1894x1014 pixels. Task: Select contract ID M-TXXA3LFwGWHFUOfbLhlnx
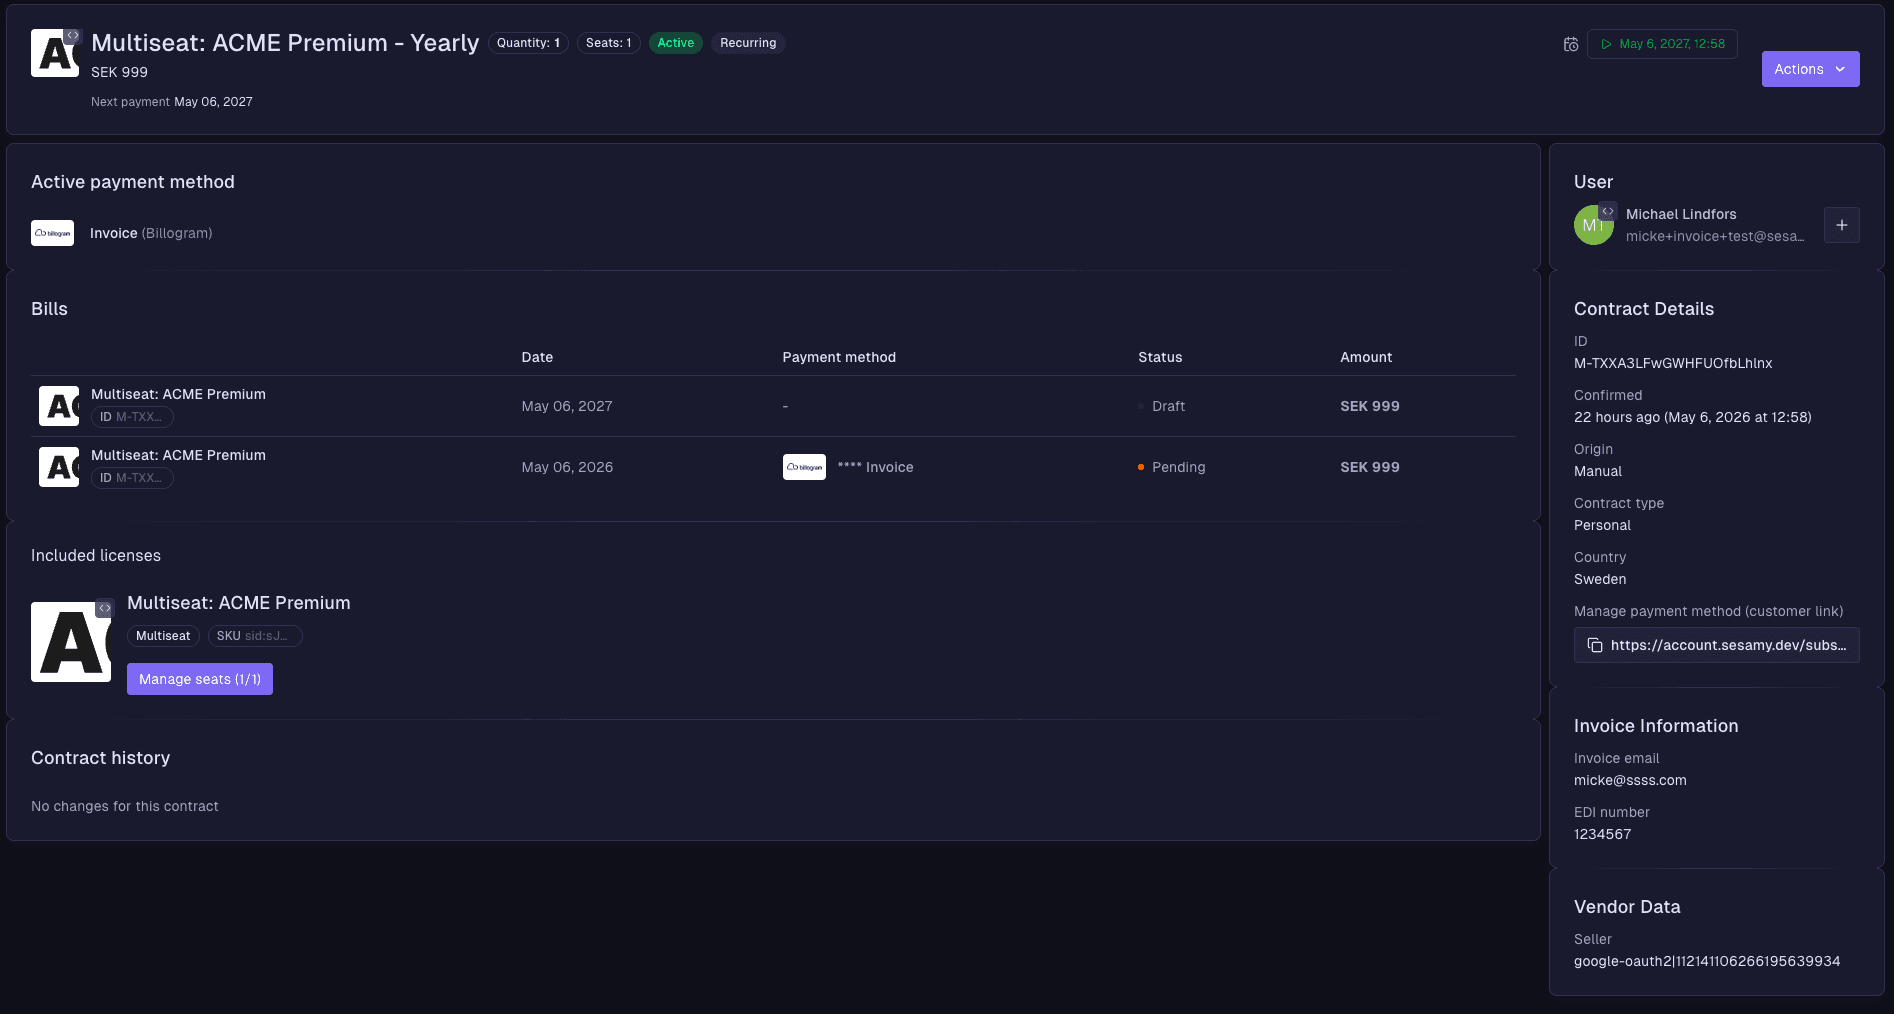[1673, 363]
